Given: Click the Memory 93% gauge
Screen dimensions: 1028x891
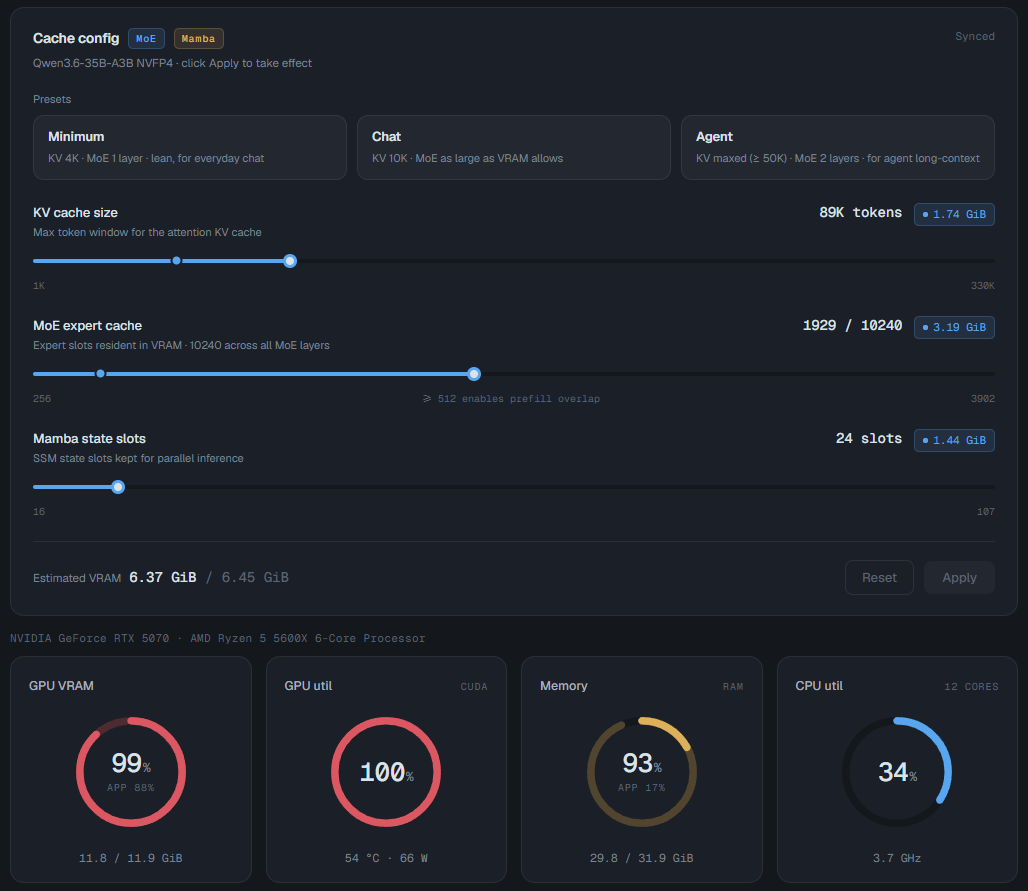Looking at the screenshot, I should point(642,772).
